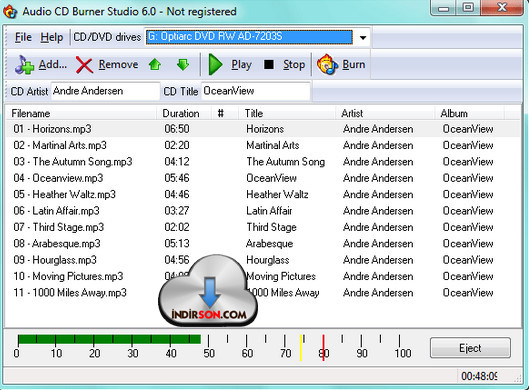
Task: Click OceanView album in Arabesque row
Action: (468, 244)
